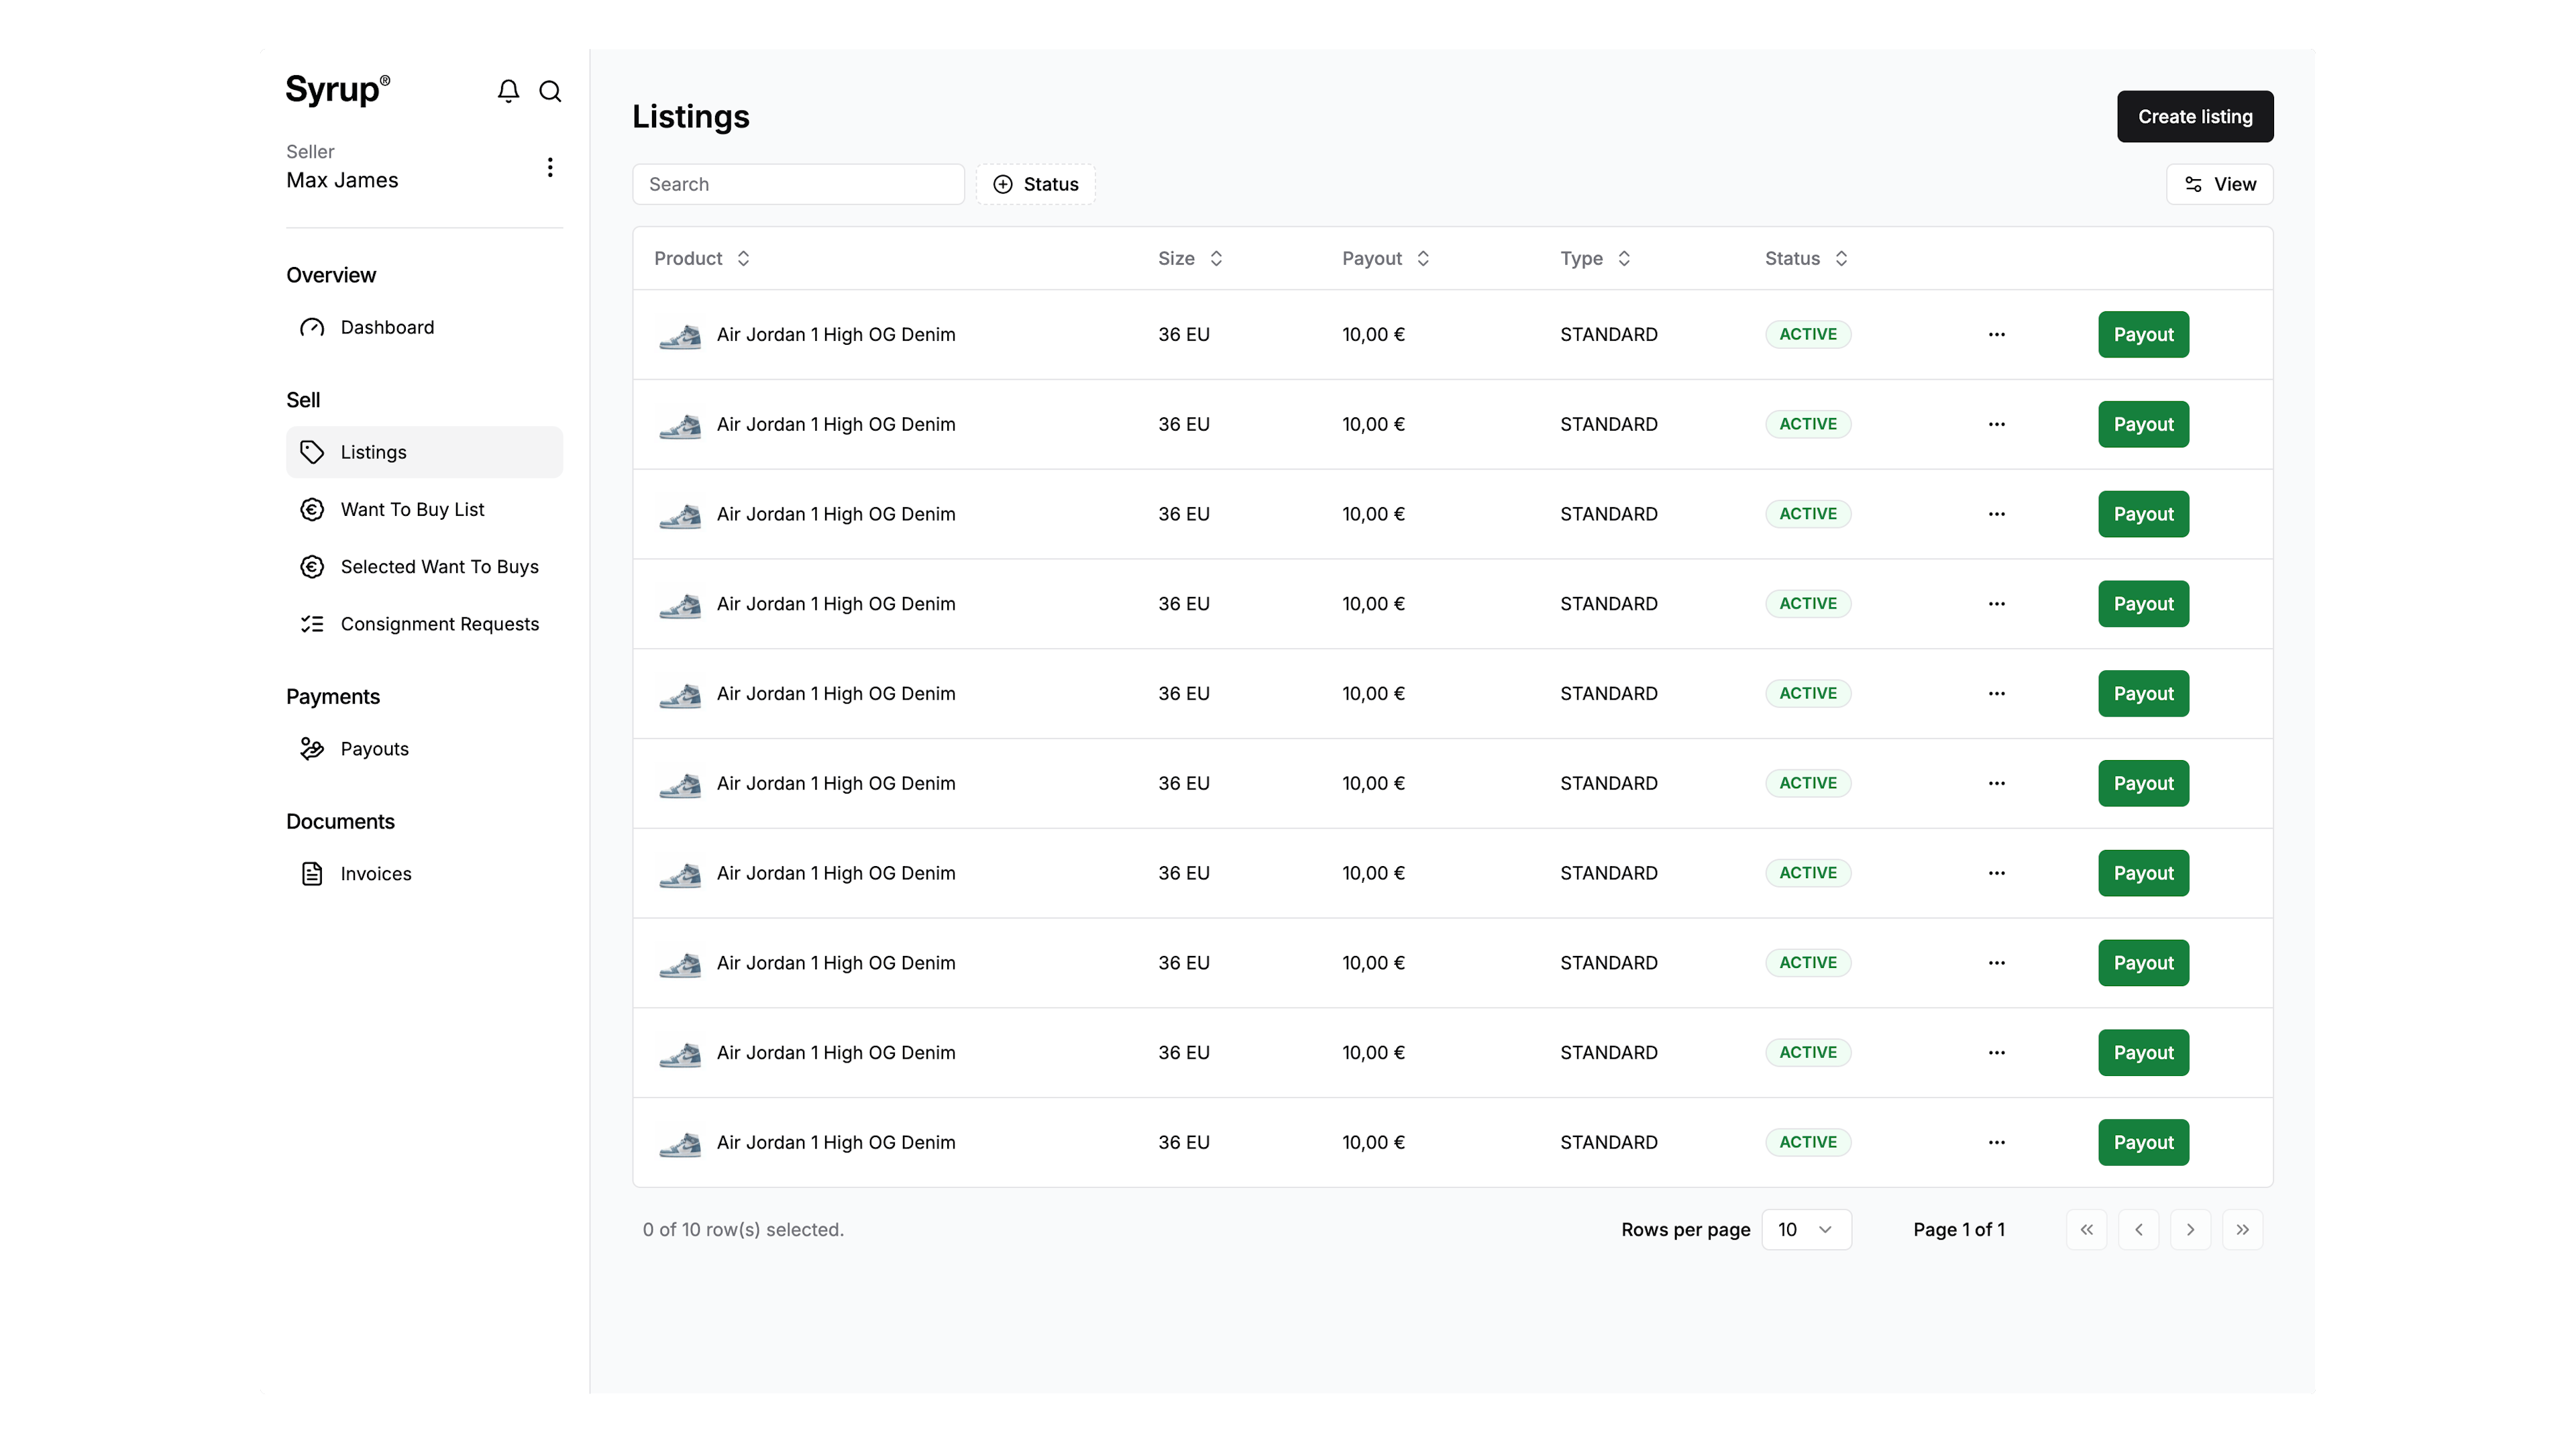Open seller account three-dot menu

[x=550, y=167]
